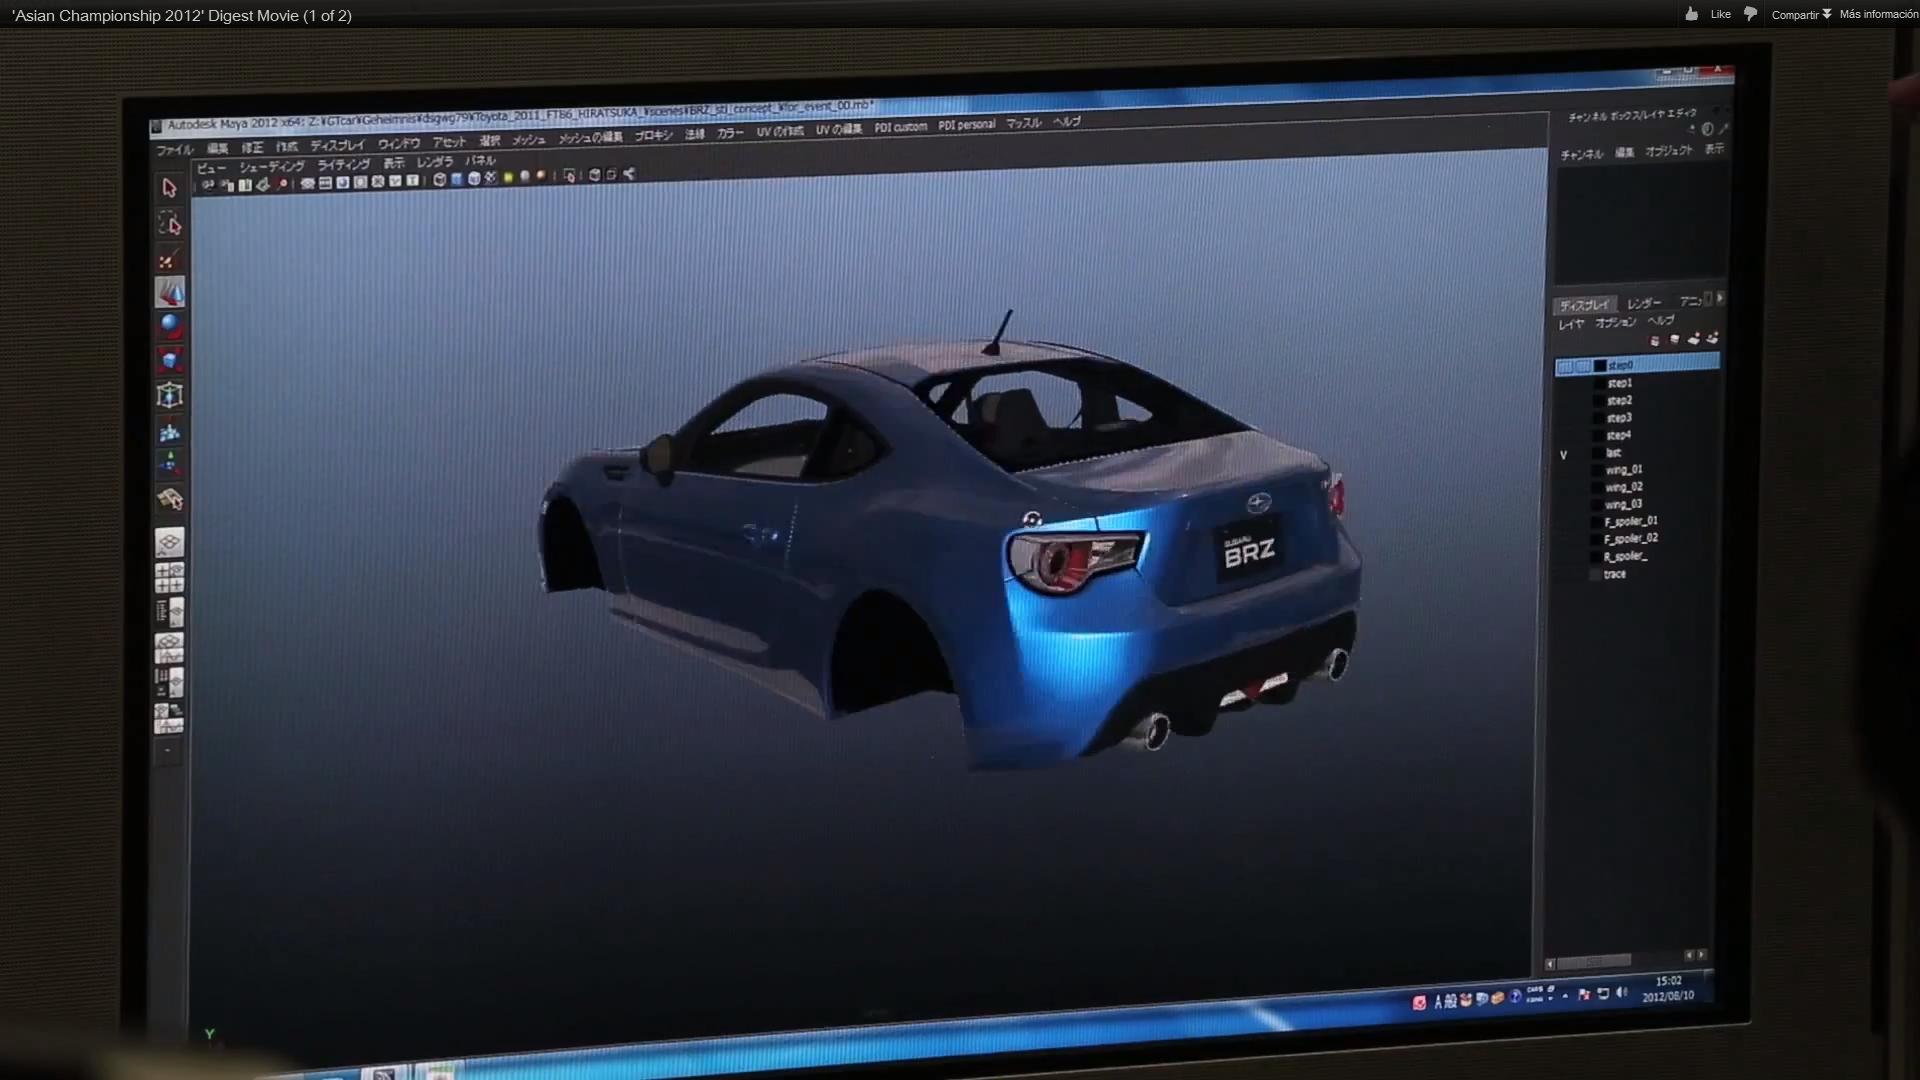Activate the Lasso select tool
The image size is (1920, 1080).
169,222
